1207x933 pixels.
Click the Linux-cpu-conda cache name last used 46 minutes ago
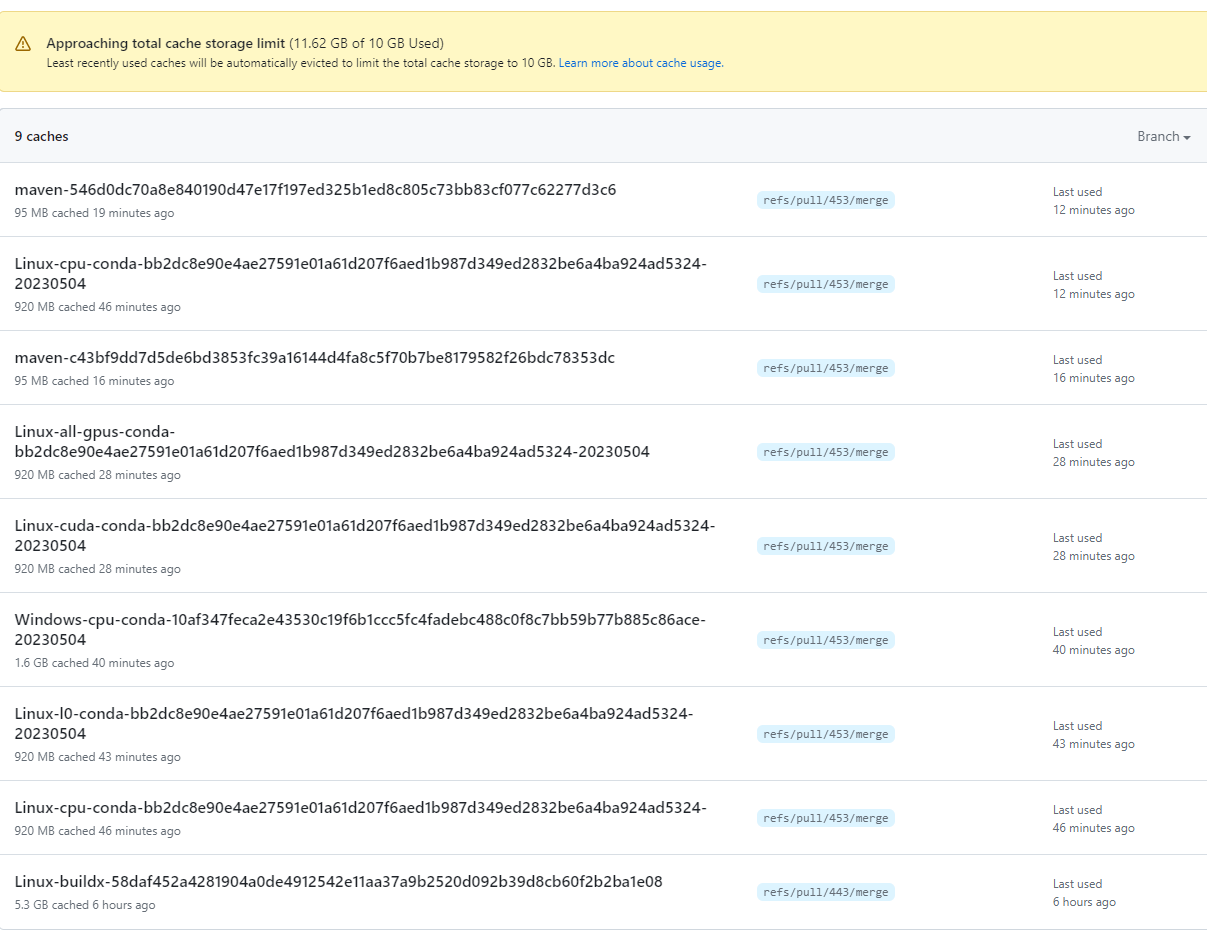361,808
